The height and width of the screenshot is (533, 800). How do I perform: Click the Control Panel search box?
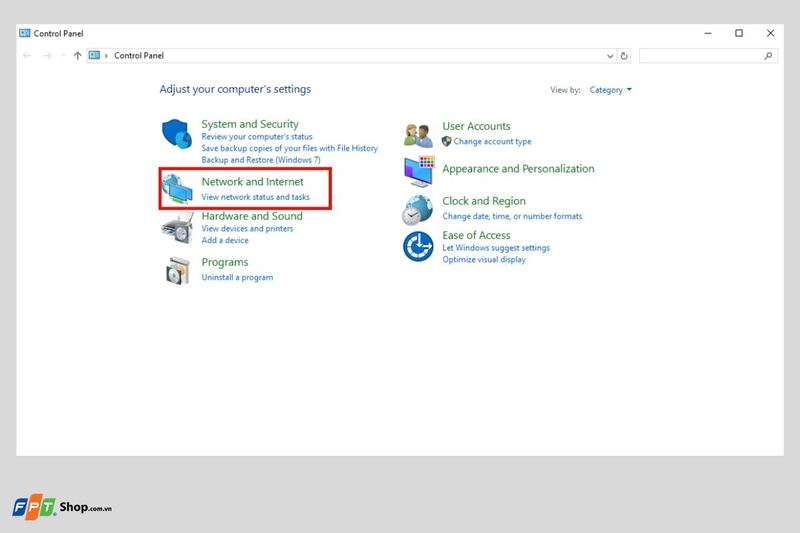click(708, 56)
